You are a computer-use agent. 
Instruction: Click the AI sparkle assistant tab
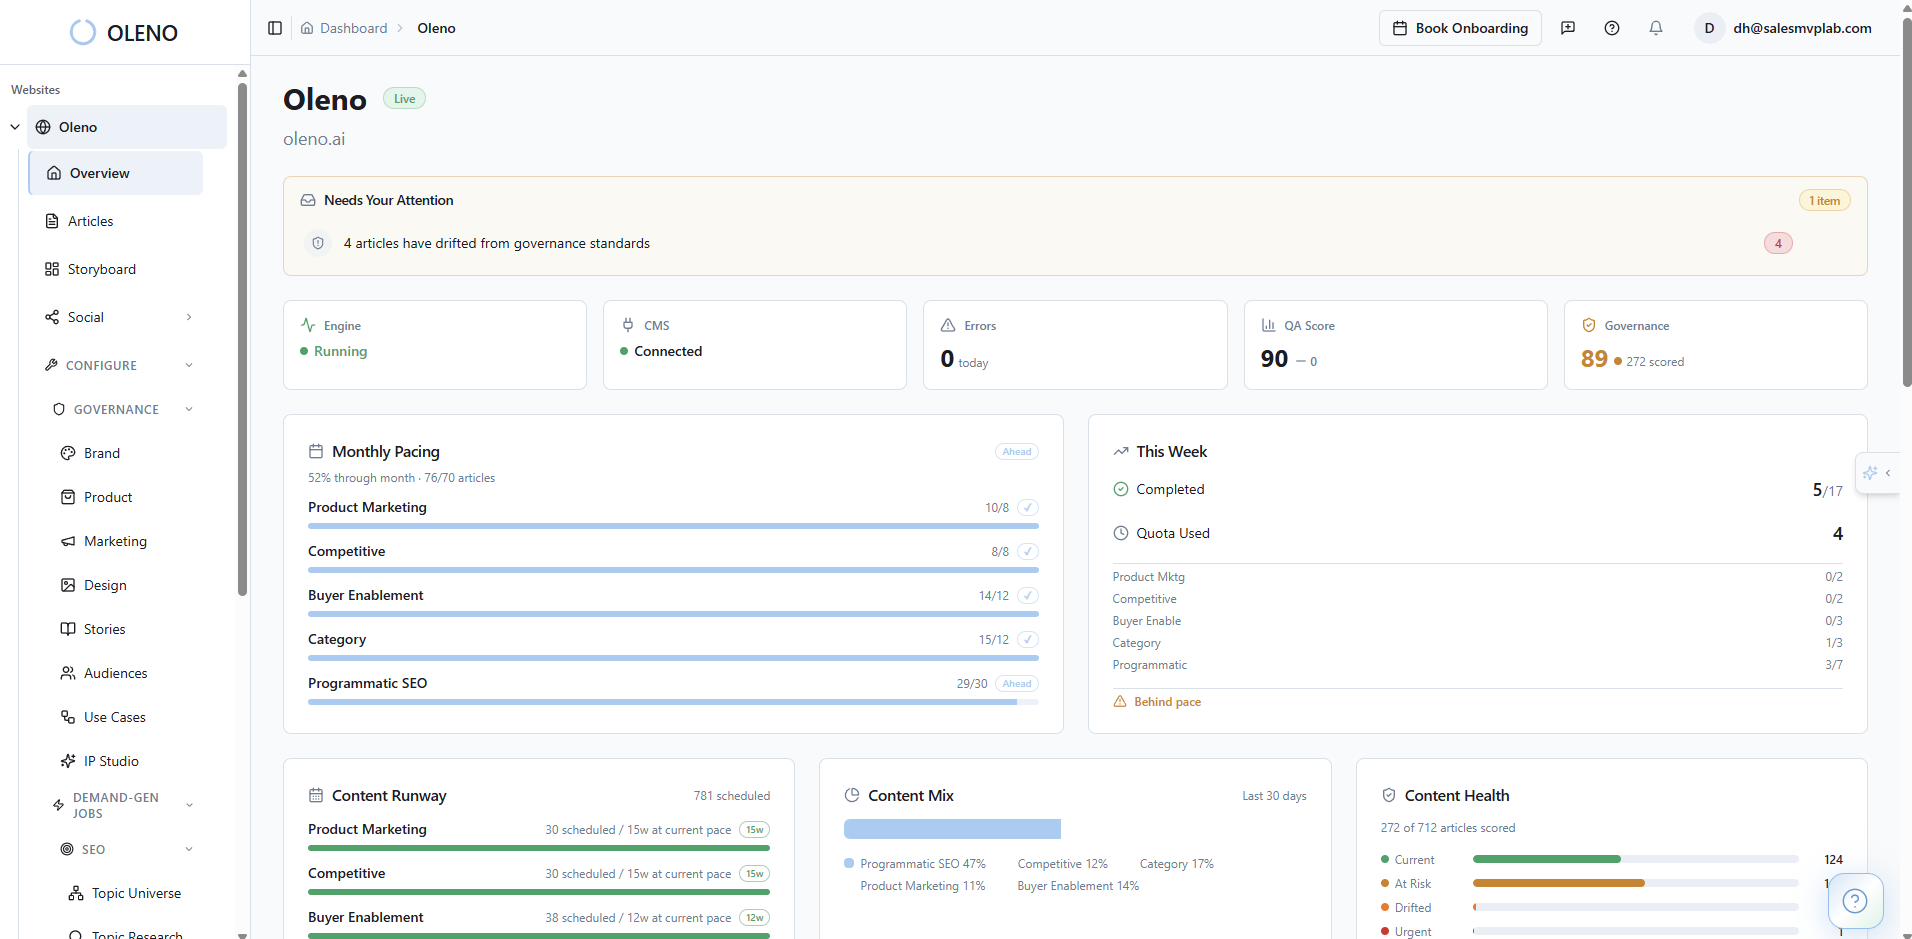pos(1870,473)
